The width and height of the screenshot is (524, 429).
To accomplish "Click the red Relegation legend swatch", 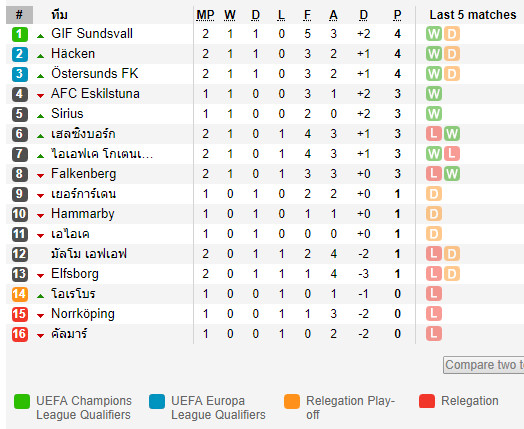I will coord(427,401).
